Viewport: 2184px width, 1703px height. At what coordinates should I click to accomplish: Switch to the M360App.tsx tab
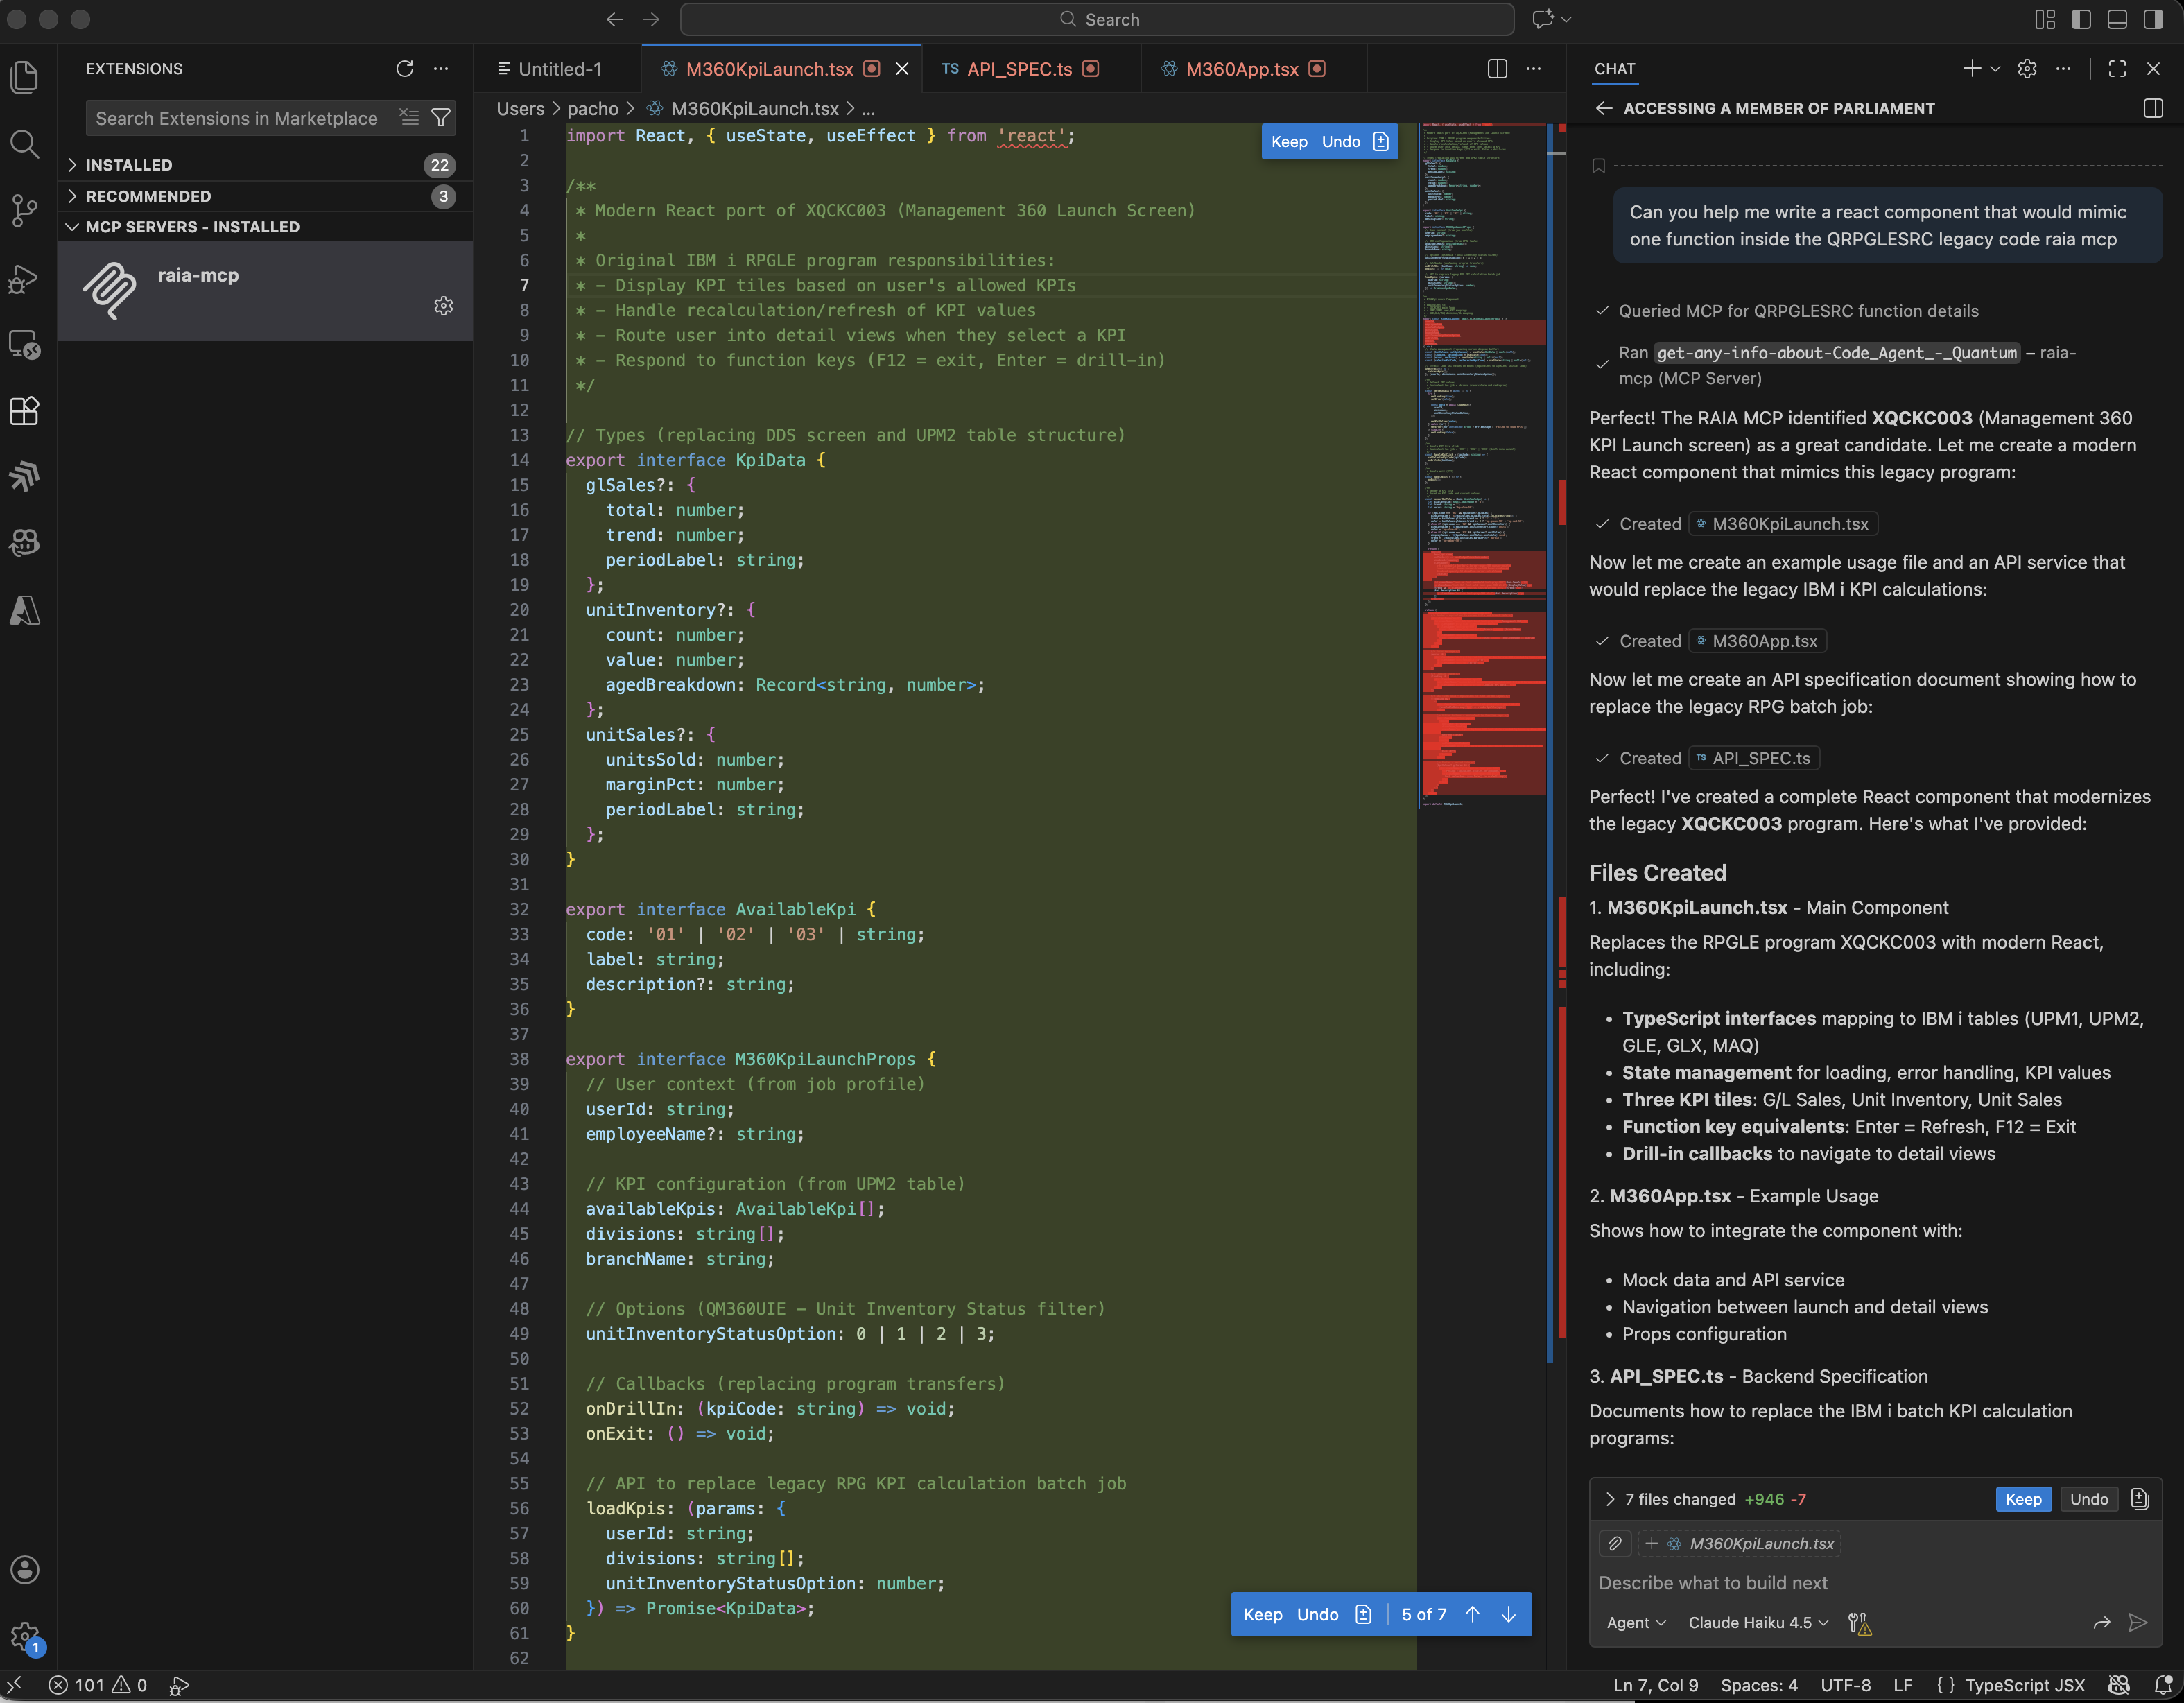tap(1241, 69)
